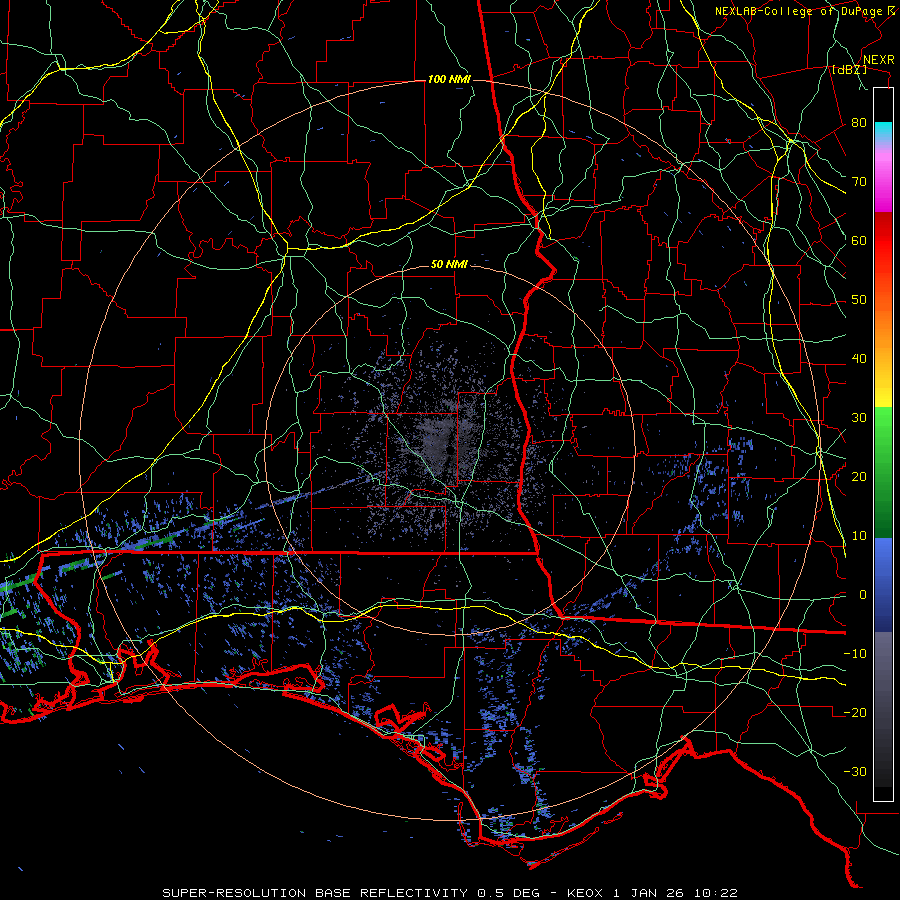Click the -20 value on the dBZ scale
Viewport: 900px width, 900px height.
(855, 713)
